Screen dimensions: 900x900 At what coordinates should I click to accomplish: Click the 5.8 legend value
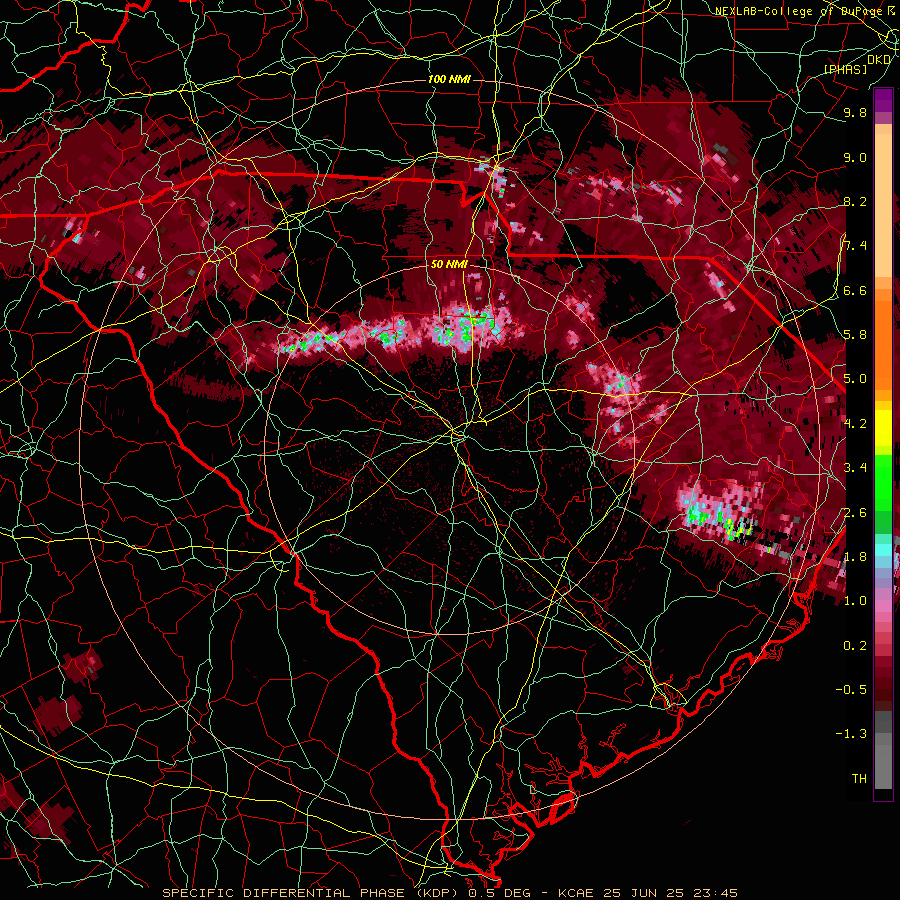[x=855, y=335]
